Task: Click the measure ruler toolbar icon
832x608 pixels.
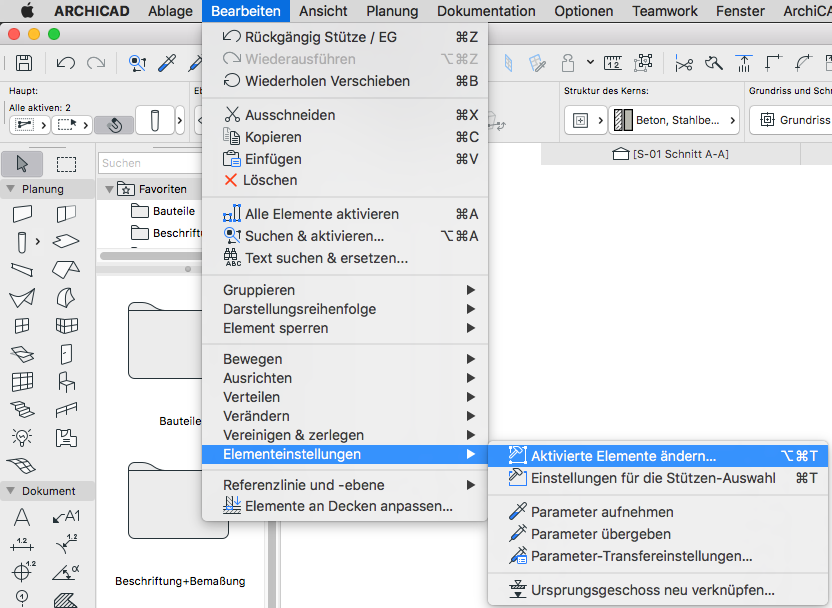Action: [x=613, y=63]
